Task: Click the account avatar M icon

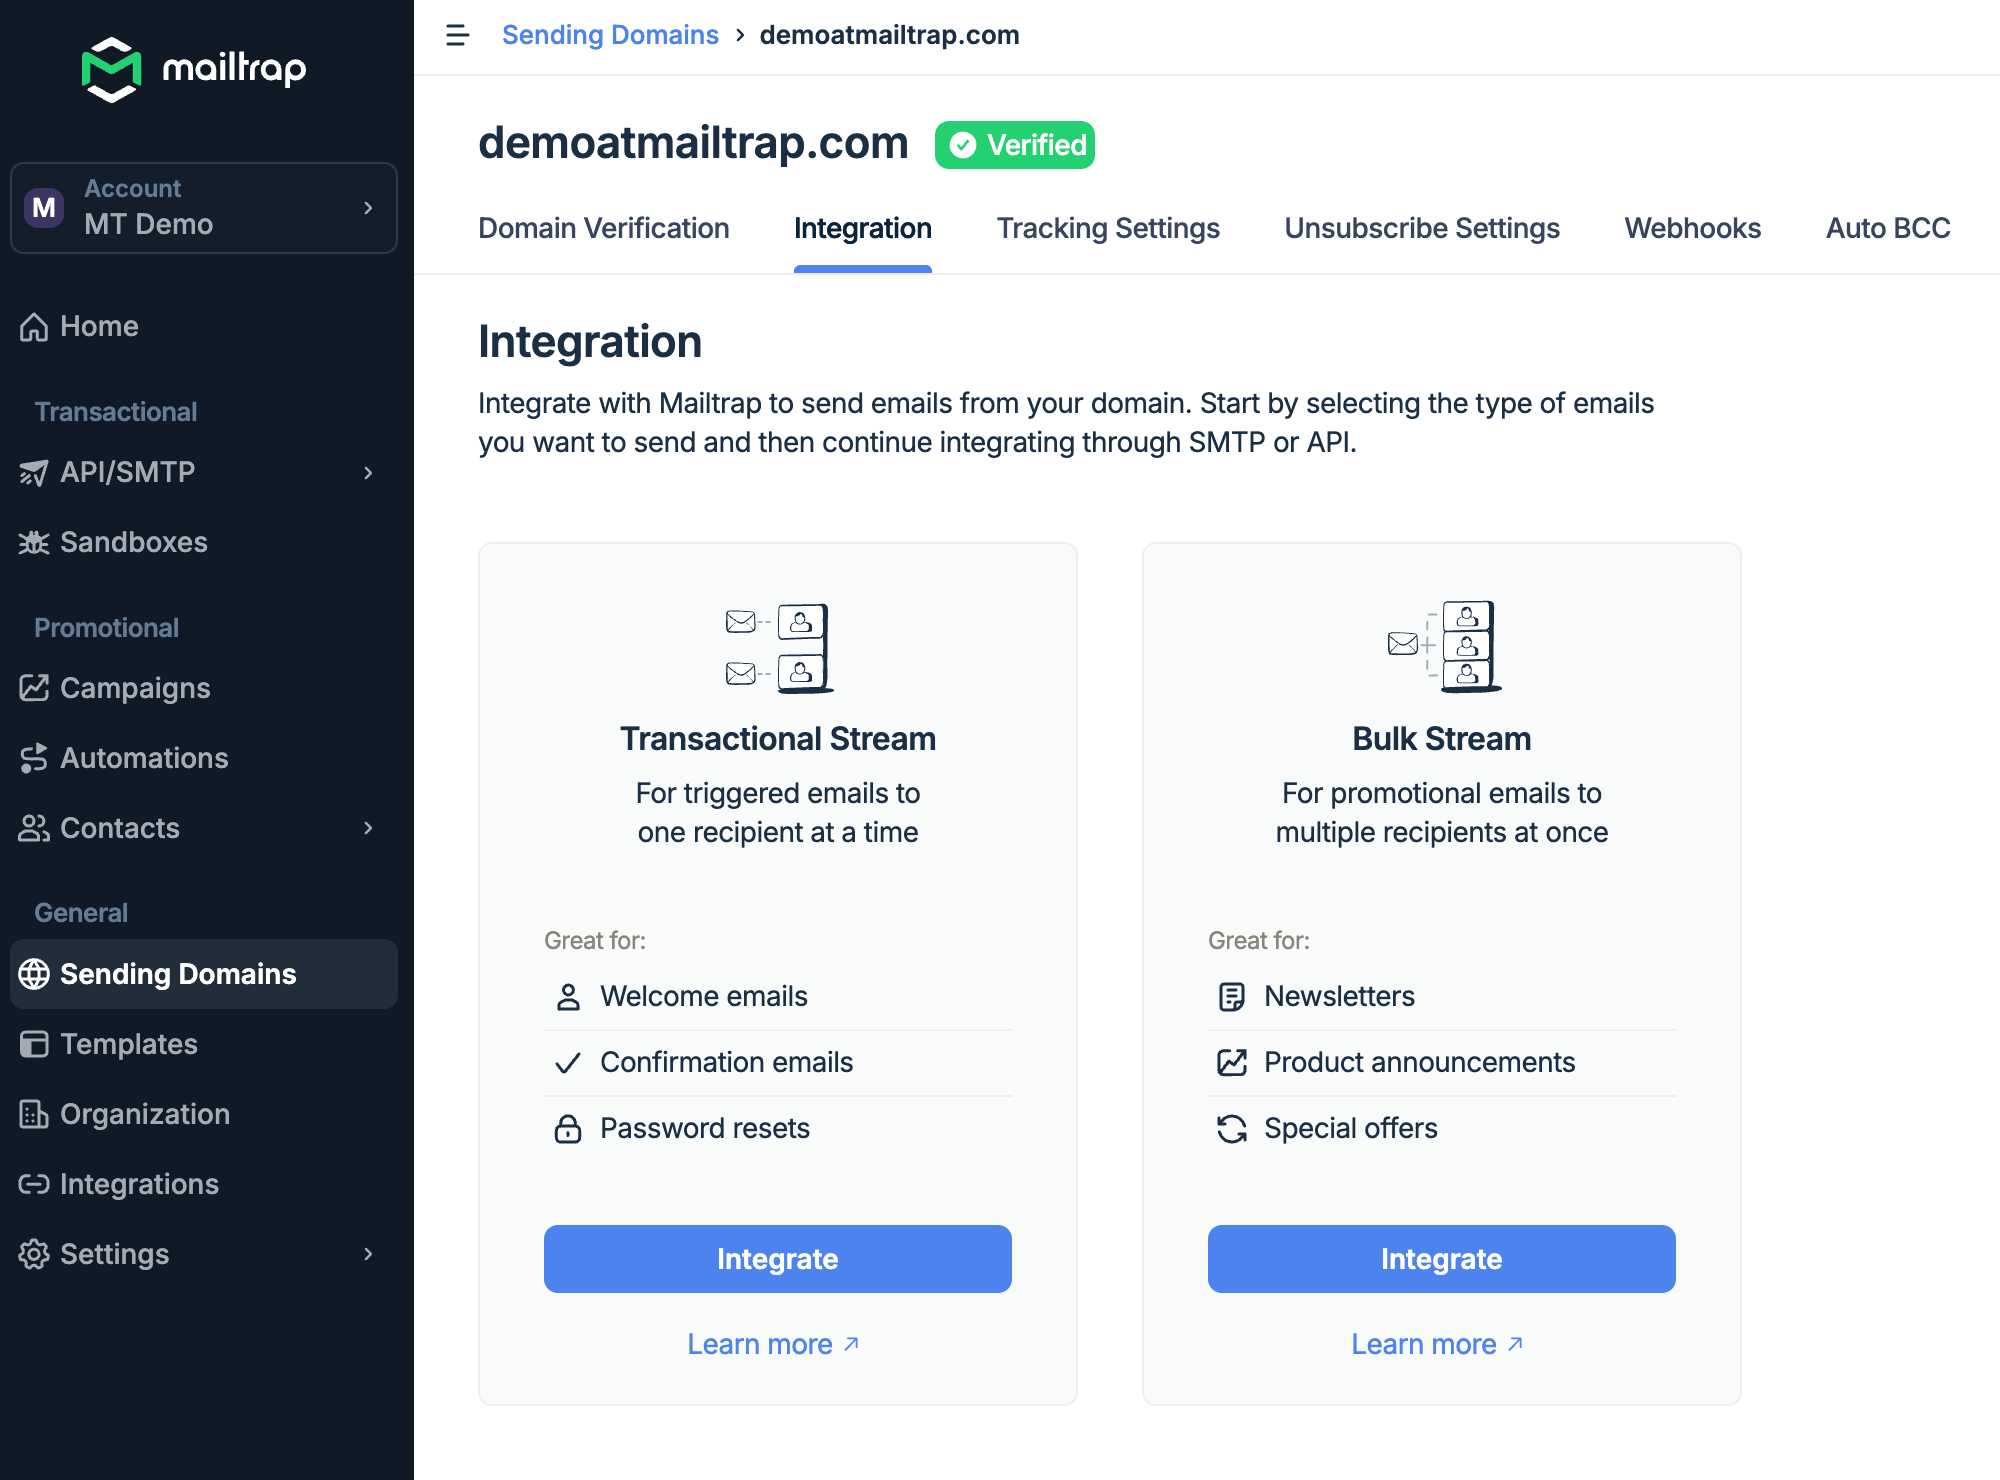Action: [44, 208]
